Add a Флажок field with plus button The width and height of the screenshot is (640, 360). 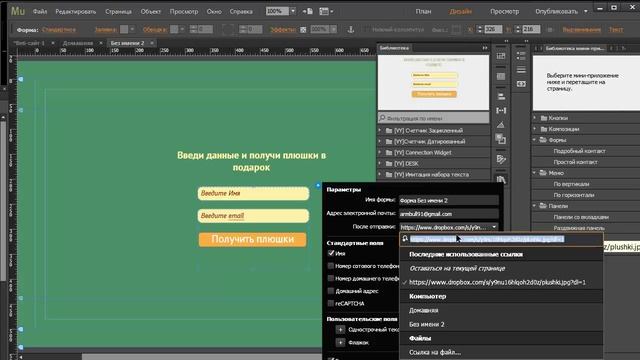(x=340, y=342)
